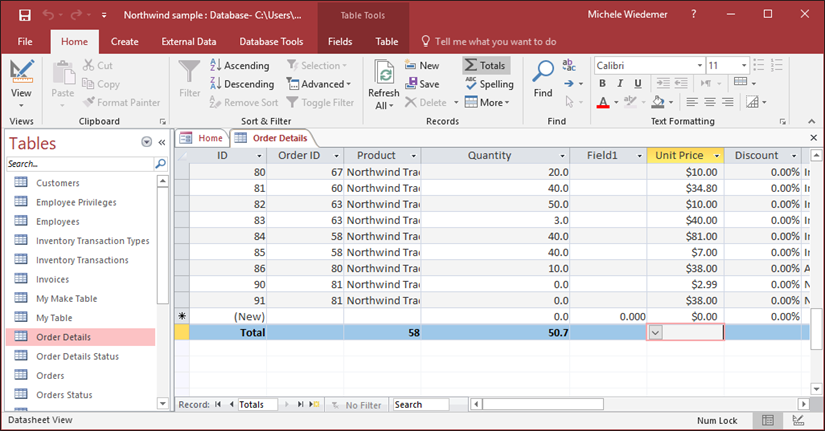Click the horizontal scrollbar in the datasheet
This screenshot has width=825, height=431.
pyautogui.click(x=543, y=404)
